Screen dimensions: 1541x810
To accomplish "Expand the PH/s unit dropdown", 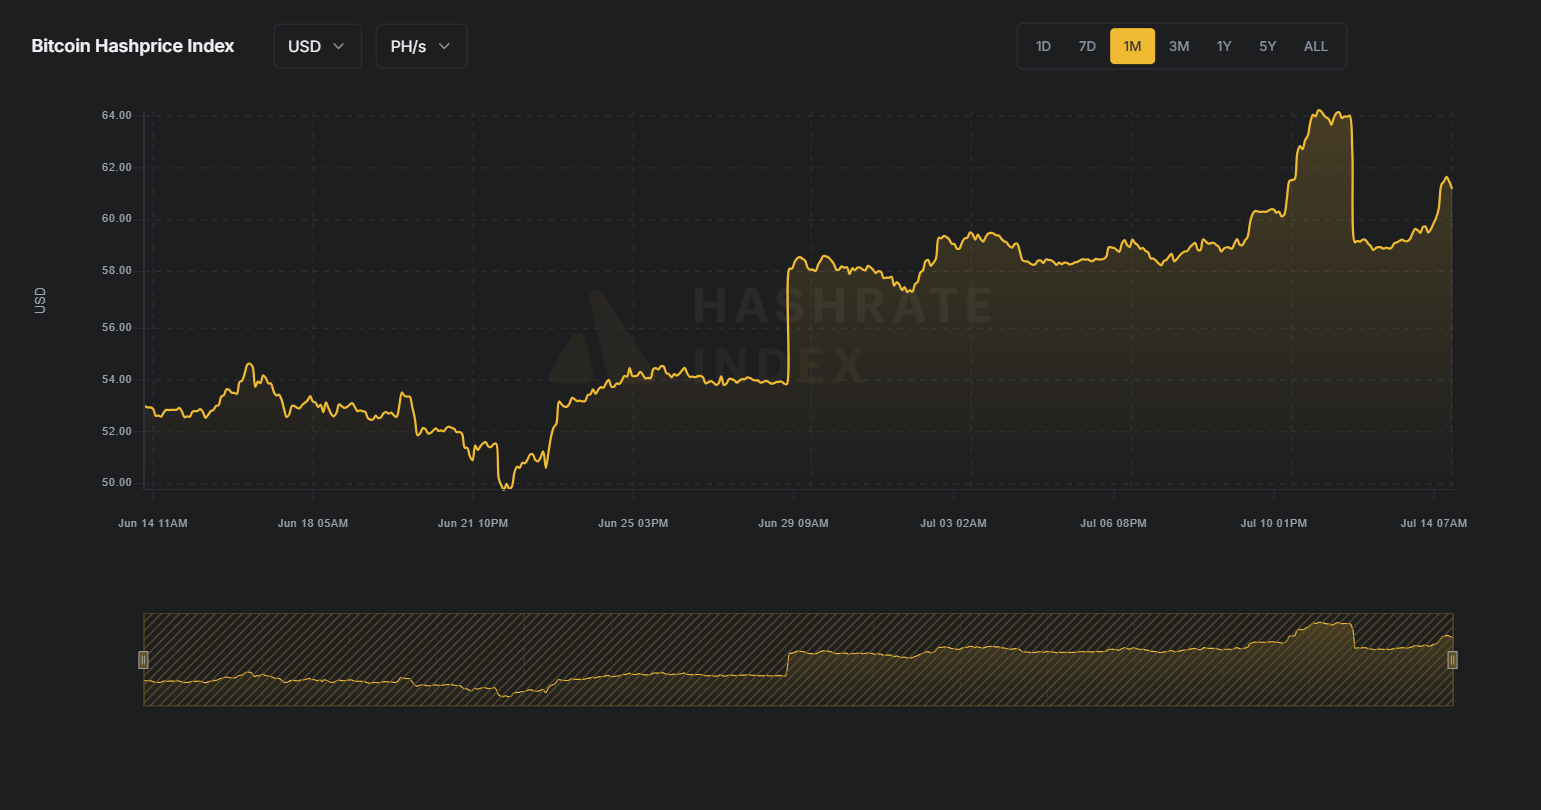I will click(x=421, y=46).
